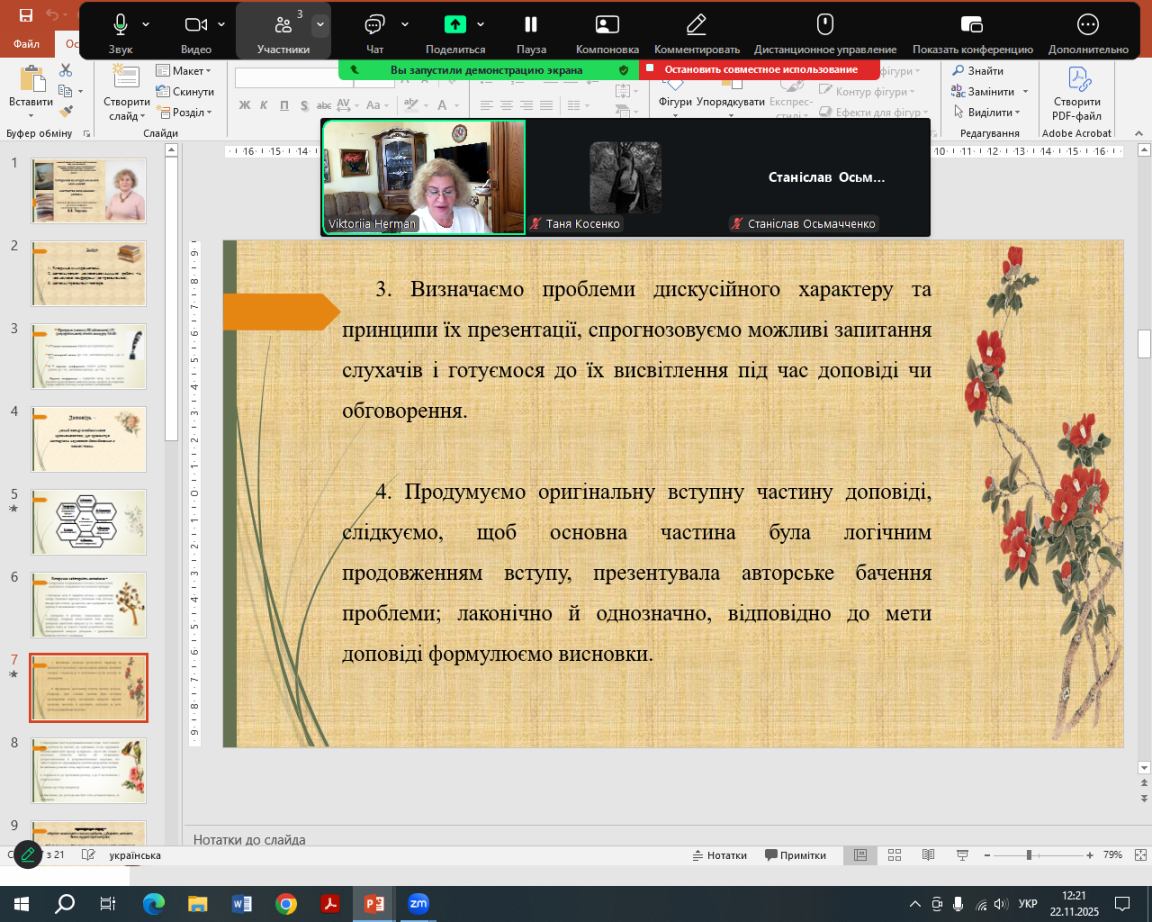Click the Знайти find button
The width and height of the screenshot is (1152, 922).
point(978,71)
